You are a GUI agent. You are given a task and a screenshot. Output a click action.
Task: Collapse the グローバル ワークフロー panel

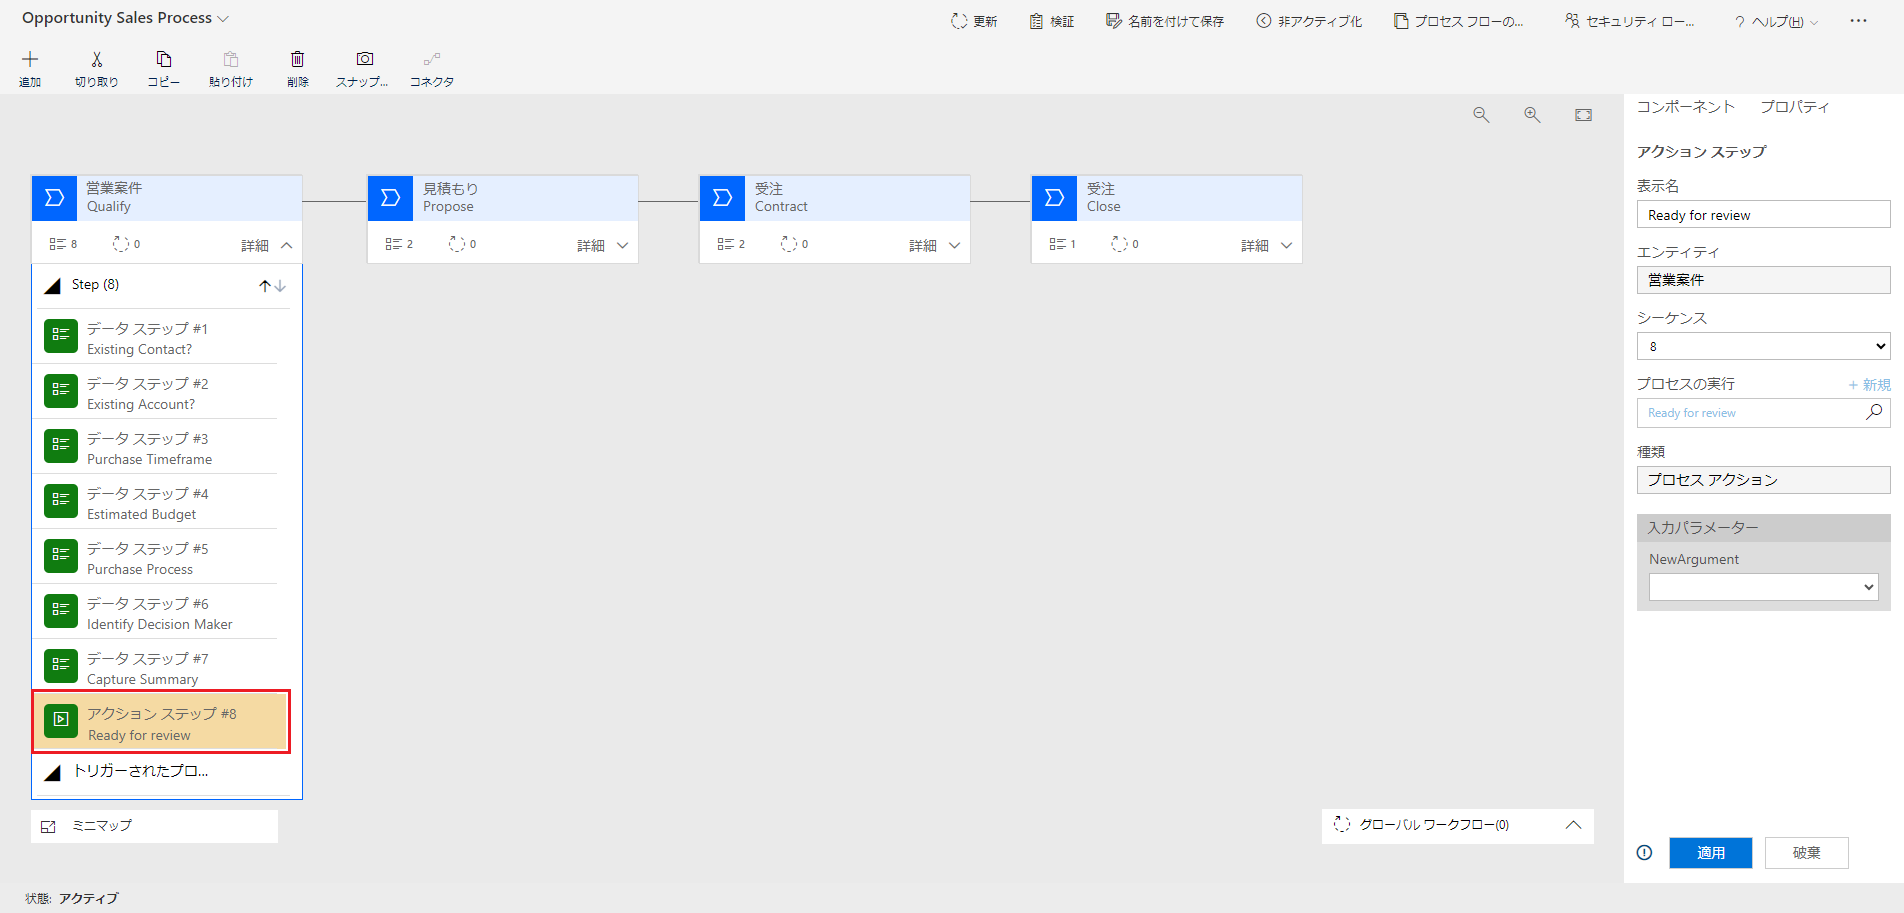point(1573,825)
